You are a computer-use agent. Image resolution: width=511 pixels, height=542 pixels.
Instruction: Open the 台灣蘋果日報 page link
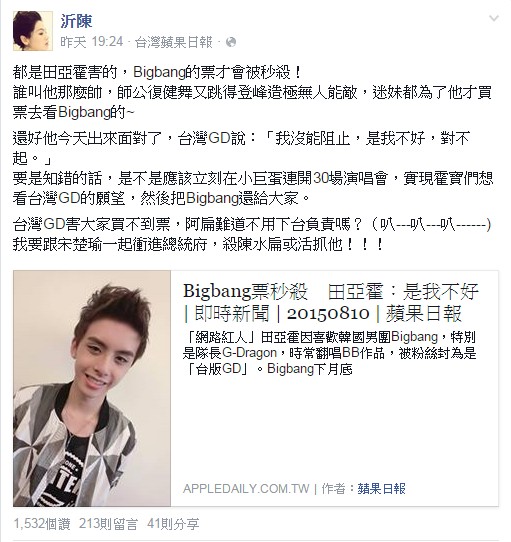174,42
